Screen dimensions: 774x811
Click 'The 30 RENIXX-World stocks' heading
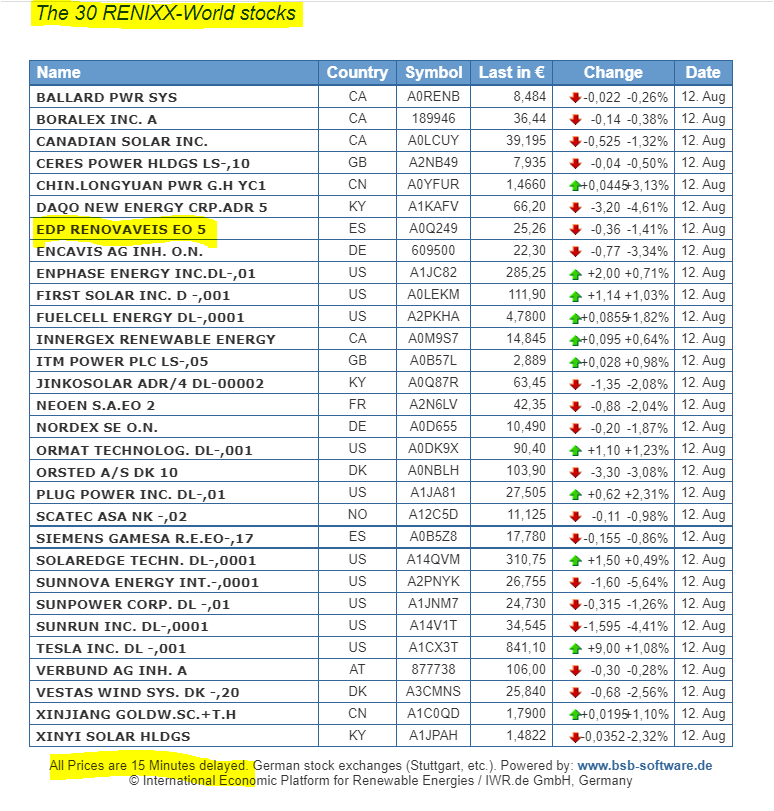(x=166, y=13)
